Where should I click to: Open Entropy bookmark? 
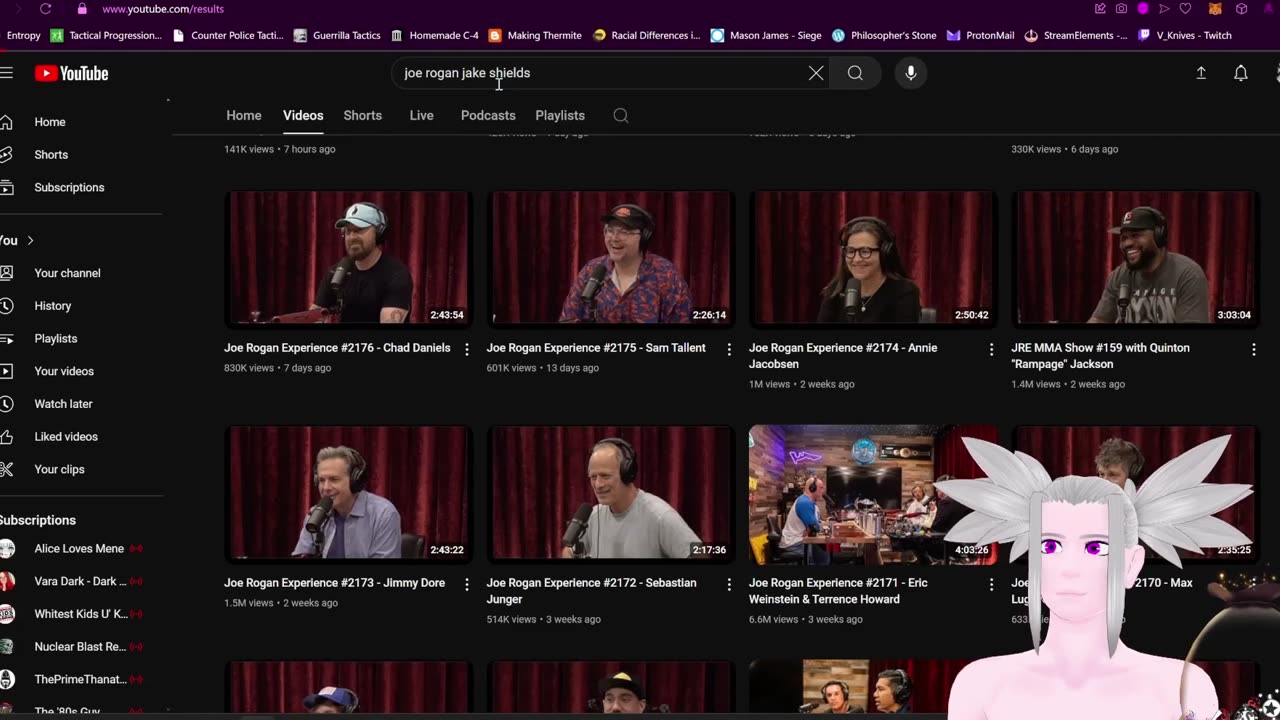coord(22,35)
